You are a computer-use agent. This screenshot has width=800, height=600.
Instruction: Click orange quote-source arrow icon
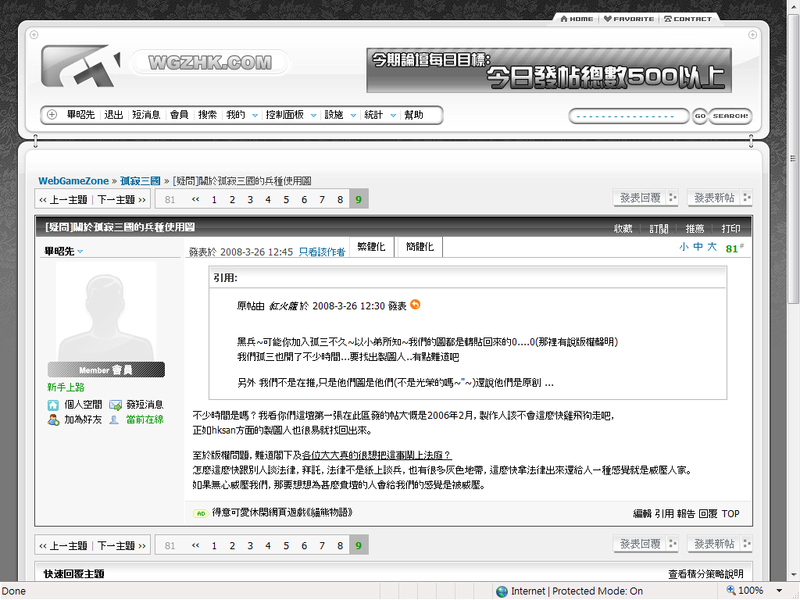[415, 305]
